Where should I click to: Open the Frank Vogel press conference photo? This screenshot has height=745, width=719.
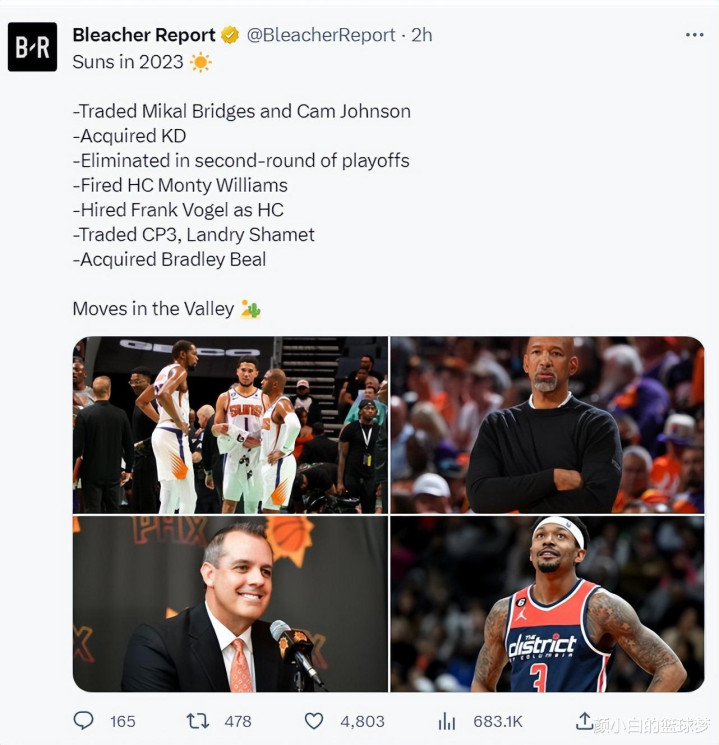[x=230, y=604]
